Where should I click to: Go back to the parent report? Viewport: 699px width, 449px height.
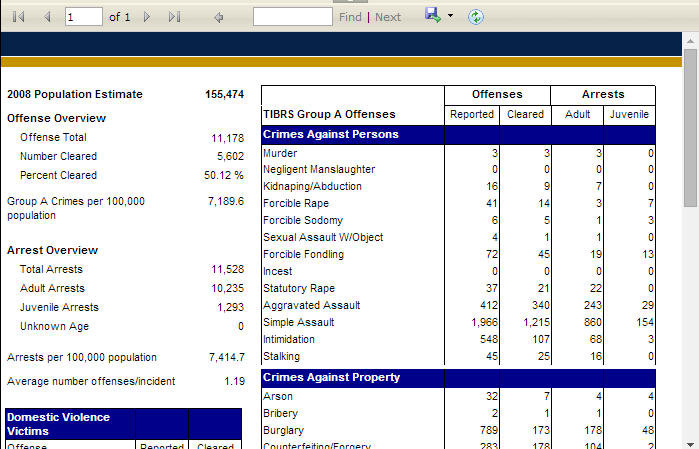point(219,17)
